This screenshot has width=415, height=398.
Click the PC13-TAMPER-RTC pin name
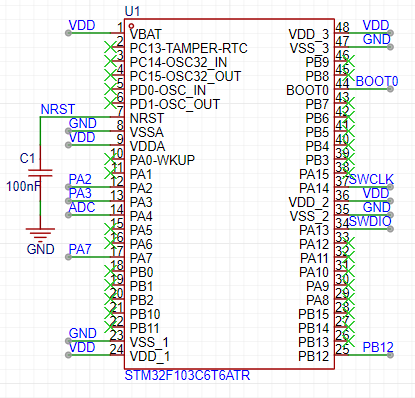click(x=189, y=49)
